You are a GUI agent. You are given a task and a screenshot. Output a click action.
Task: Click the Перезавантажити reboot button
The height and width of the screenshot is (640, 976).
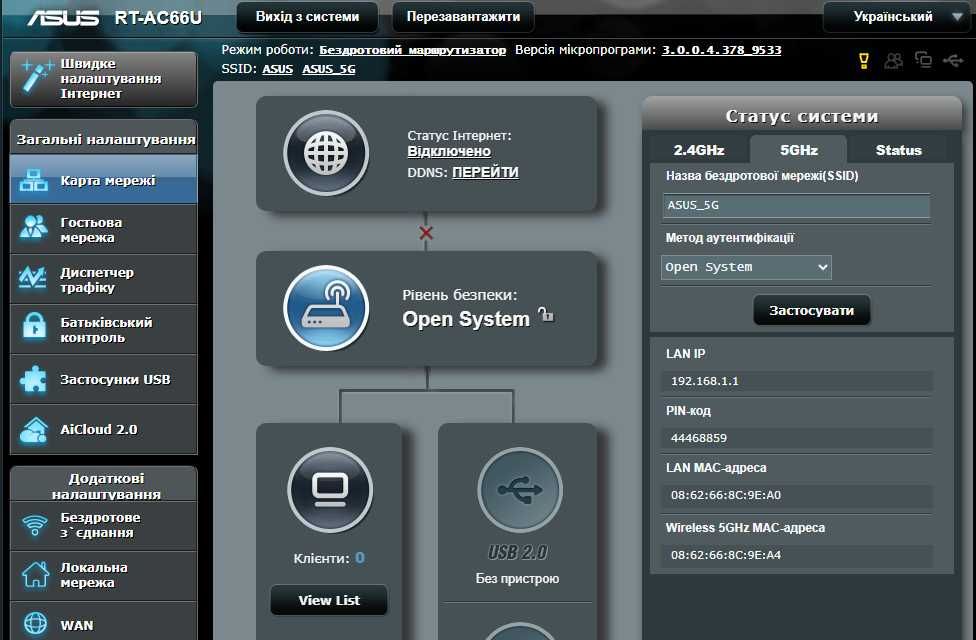coord(463,17)
